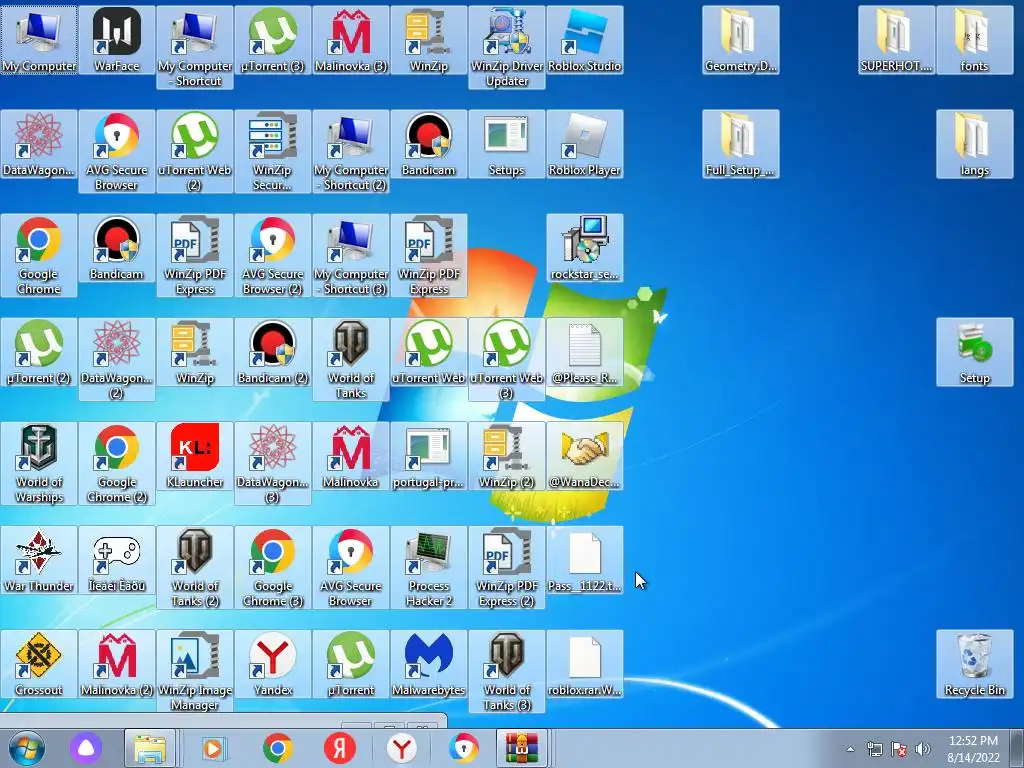Select the Google Chrome (3) shortcut
The height and width of the screenshot is (768, 1024).
273,567
